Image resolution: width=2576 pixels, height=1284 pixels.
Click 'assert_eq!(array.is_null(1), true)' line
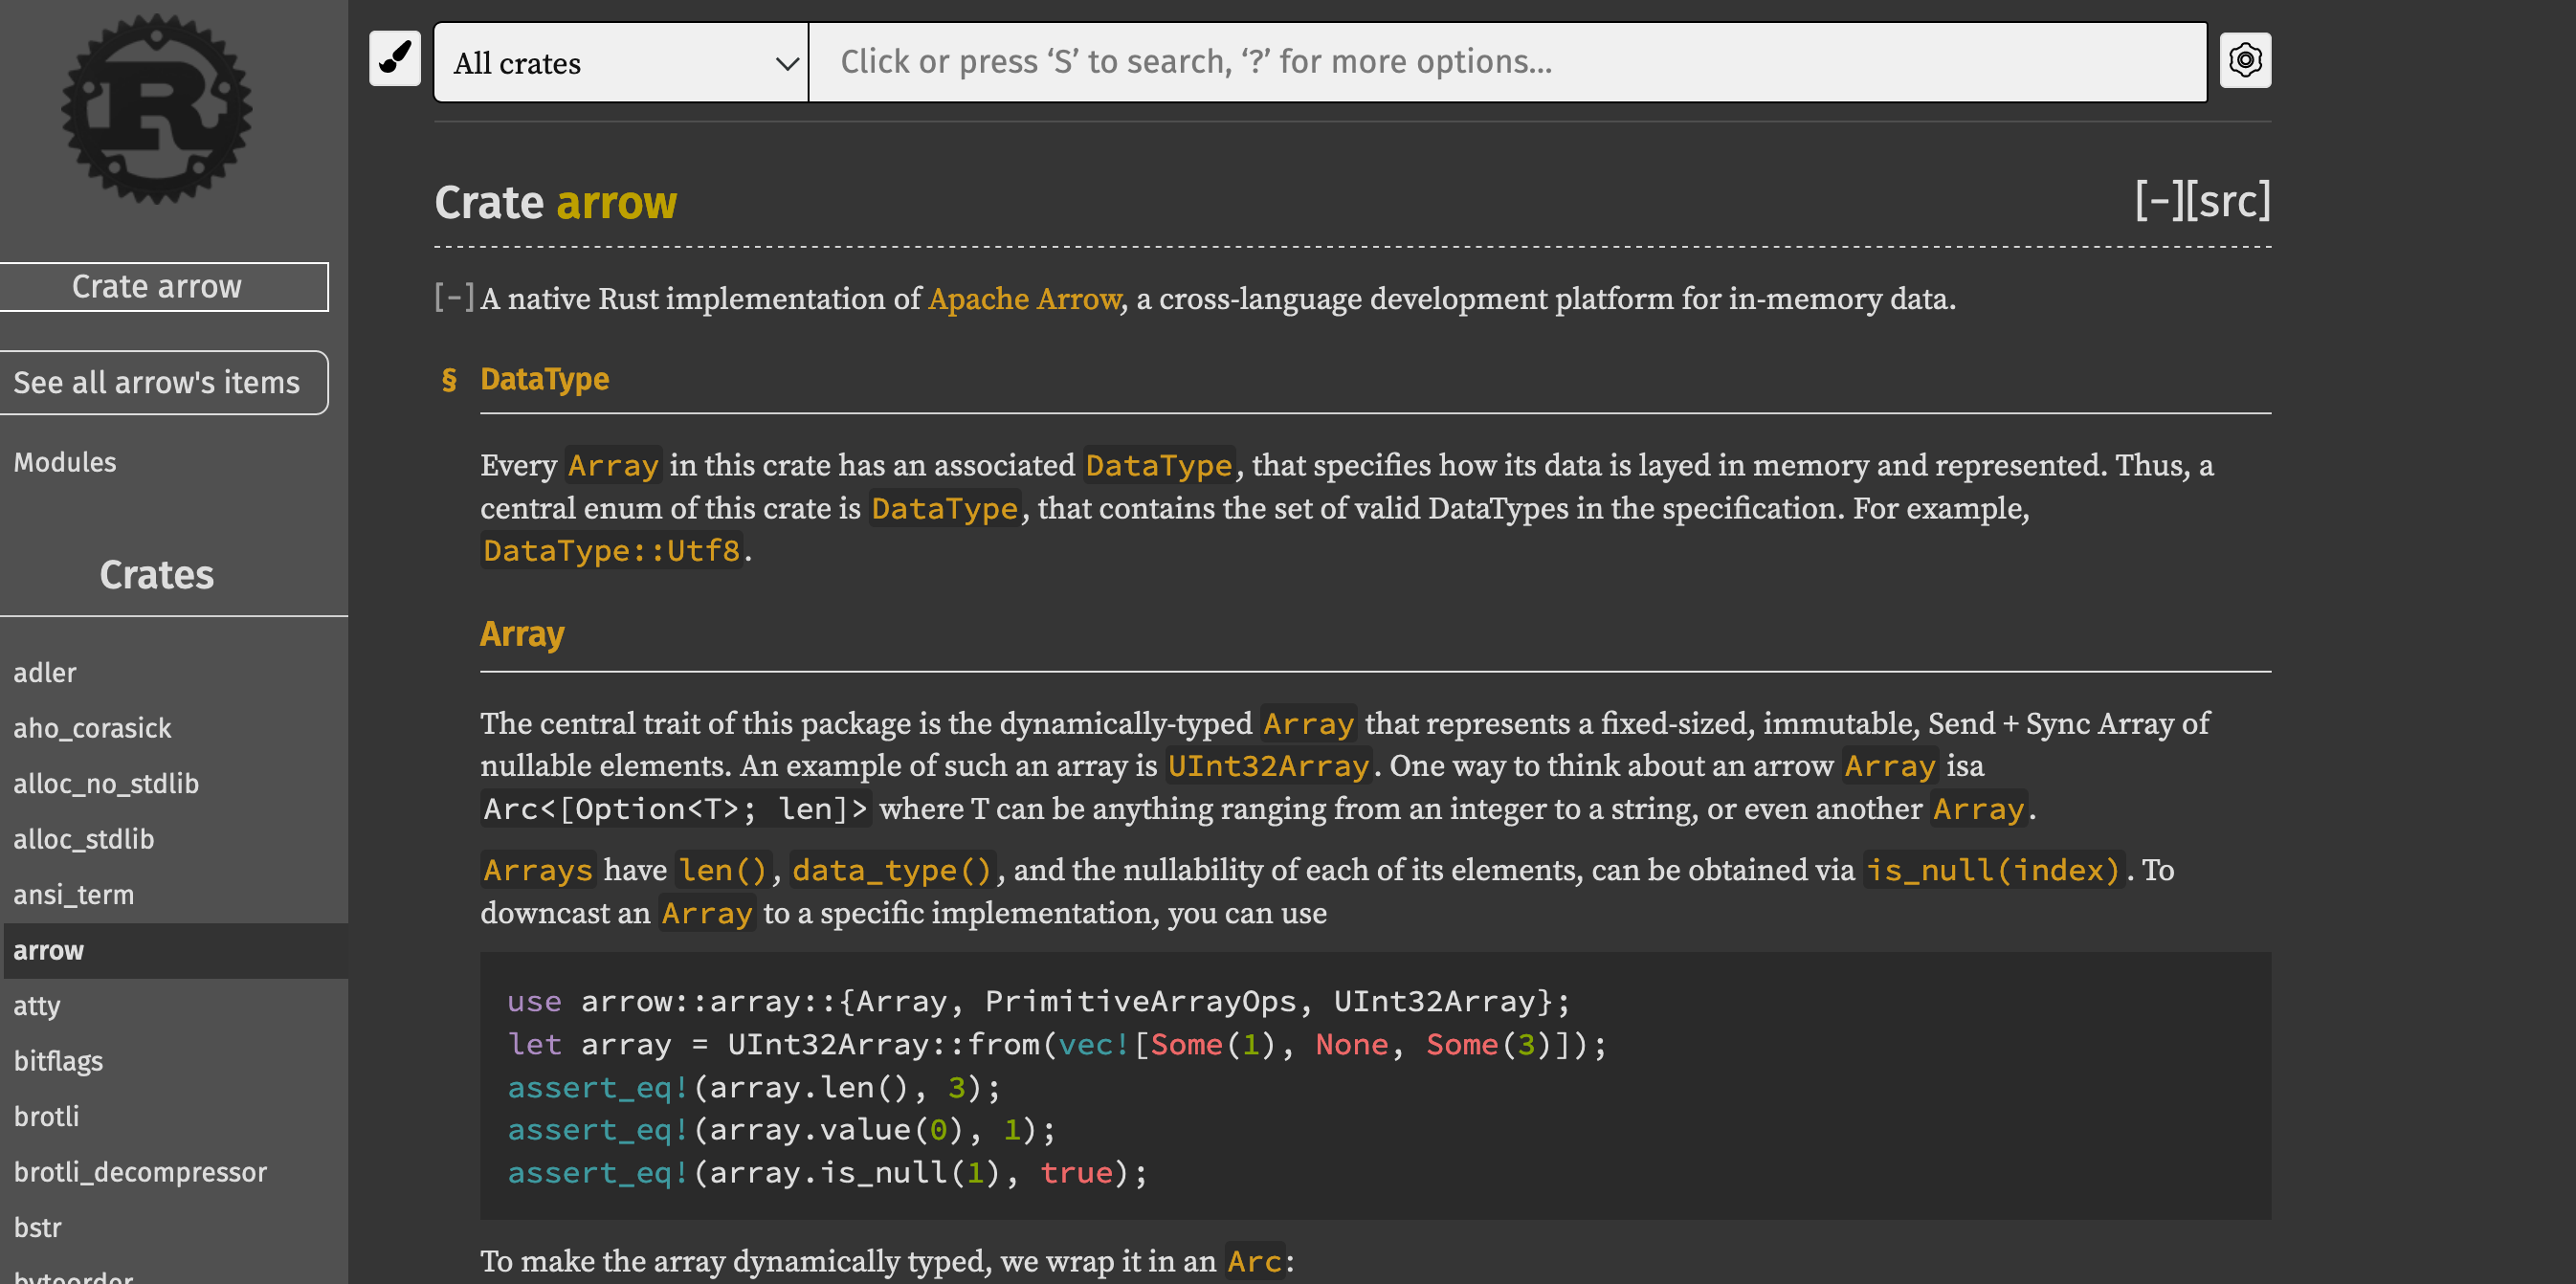(827, 1174)
